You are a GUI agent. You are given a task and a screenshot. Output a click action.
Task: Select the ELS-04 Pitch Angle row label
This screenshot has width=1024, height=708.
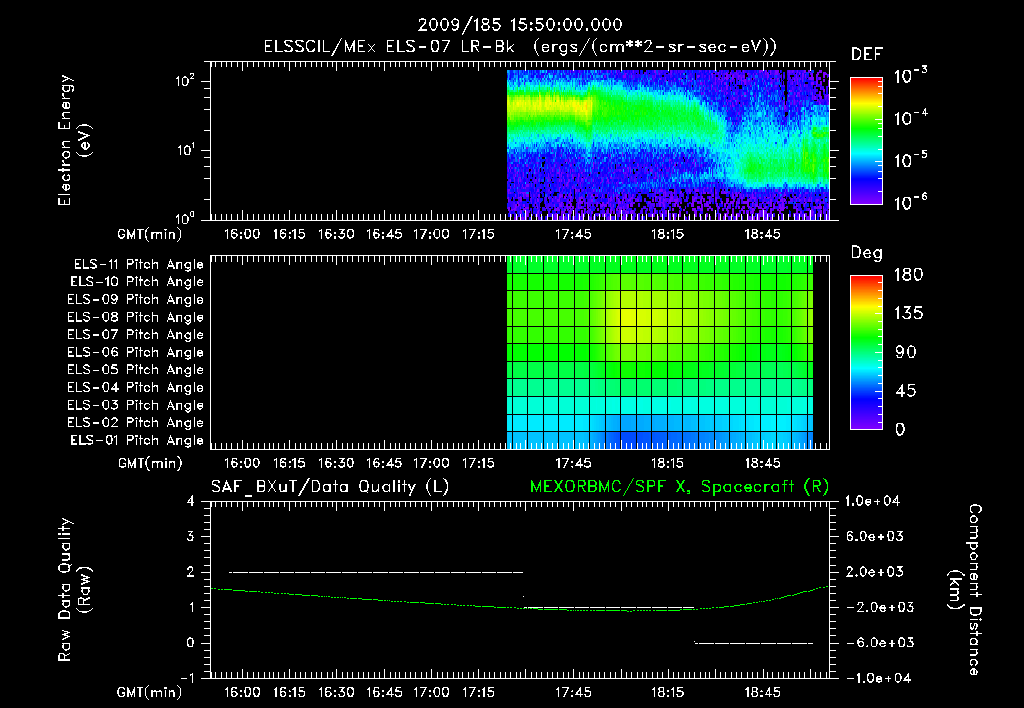click(x=136, y=387)
